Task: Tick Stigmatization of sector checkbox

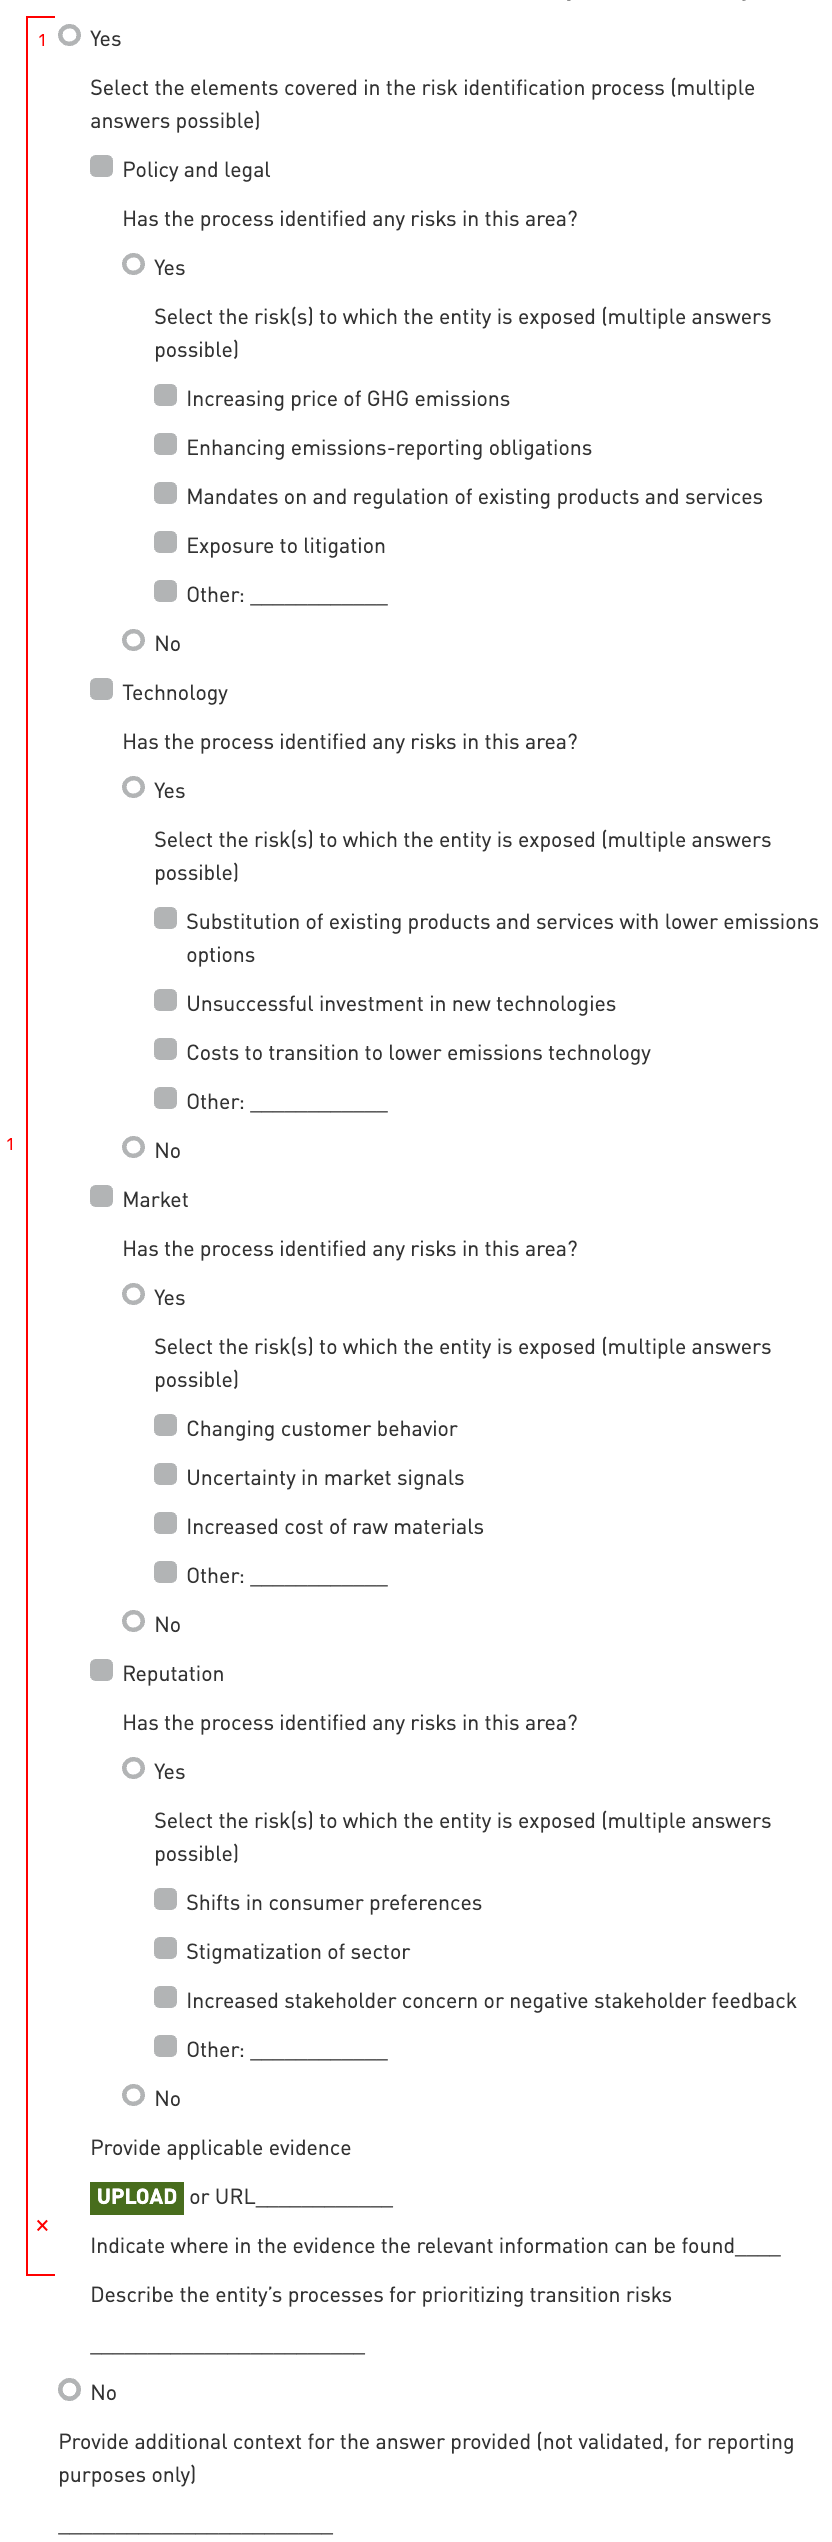Action: [x=165, y=1949]
